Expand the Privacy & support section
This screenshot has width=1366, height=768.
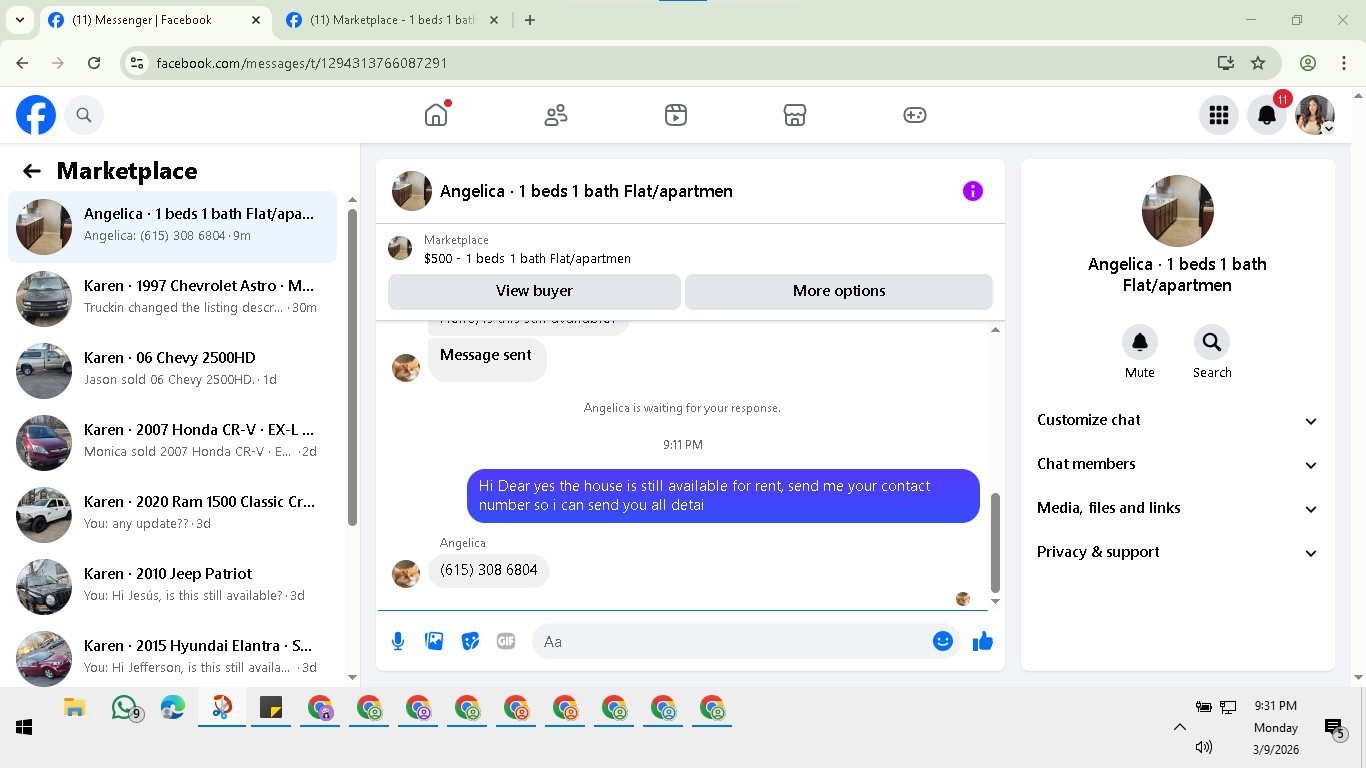(1177, 552)
